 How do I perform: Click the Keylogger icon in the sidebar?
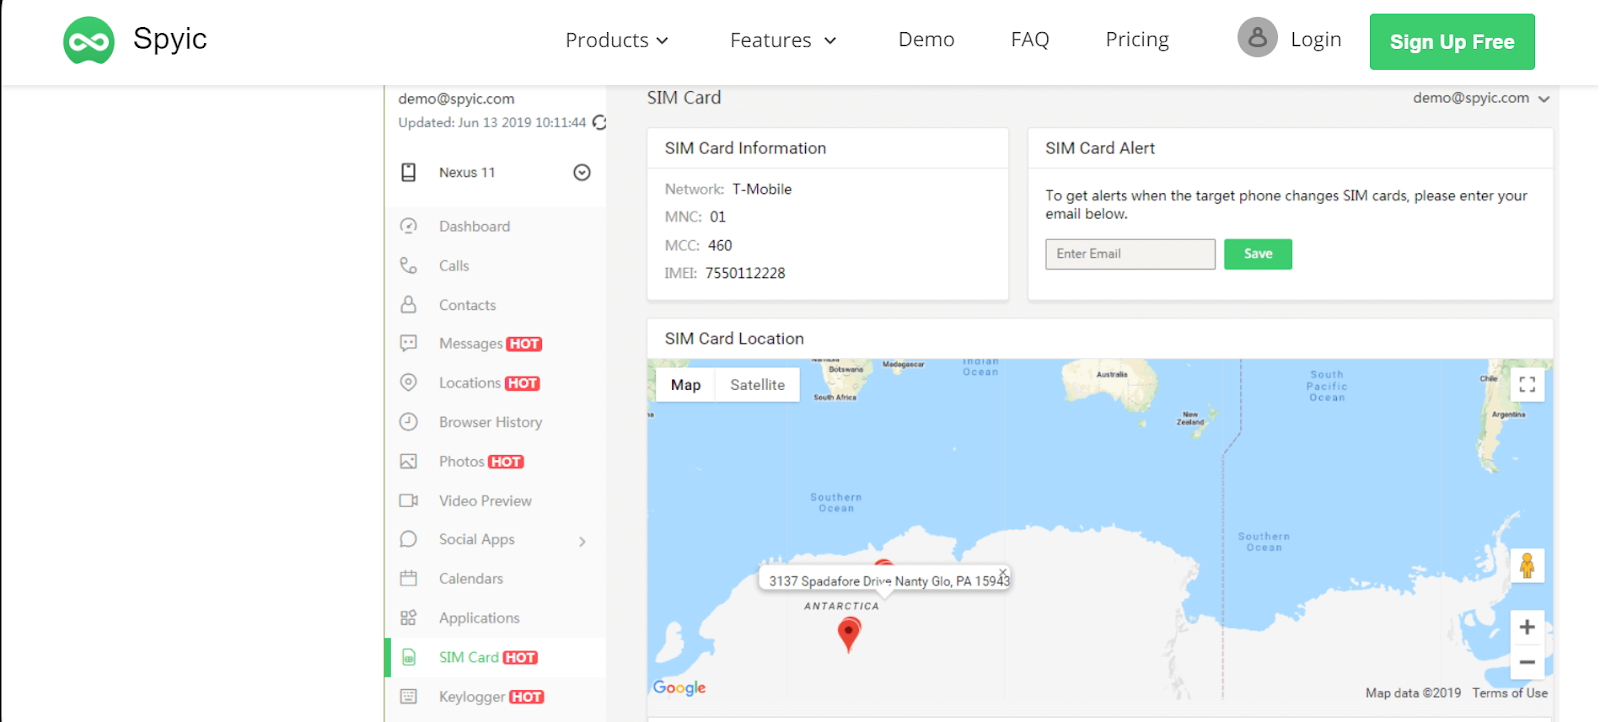(408, 696)
